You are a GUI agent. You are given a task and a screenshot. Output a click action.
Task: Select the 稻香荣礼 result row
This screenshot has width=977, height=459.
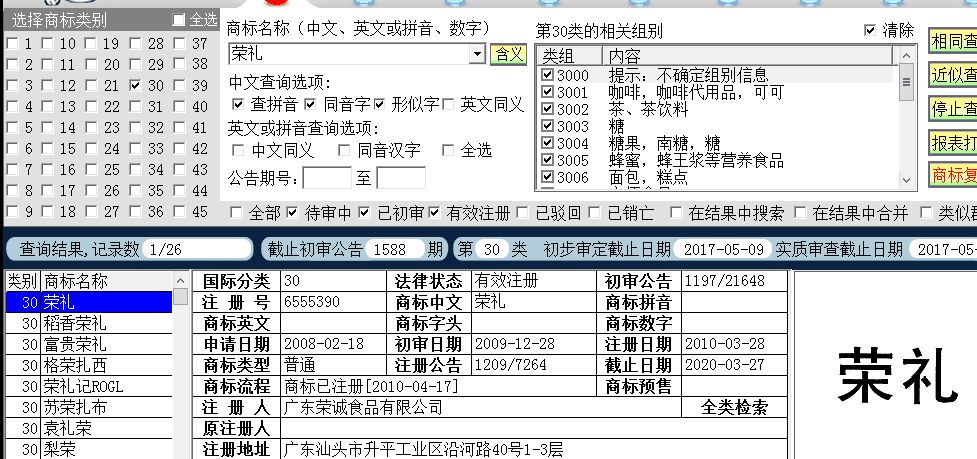[x=89, y=324]
